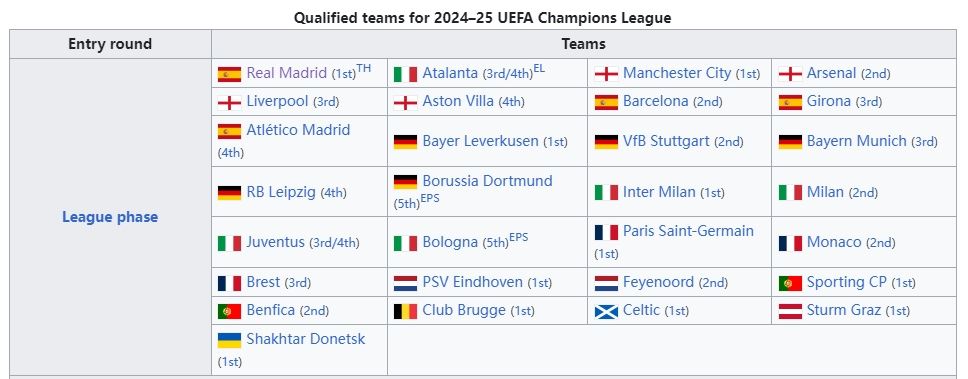968x379 pixels.
Task: Click the Ukrainian flag beside Shakhtar Donetsk
Action: (229, 340)
